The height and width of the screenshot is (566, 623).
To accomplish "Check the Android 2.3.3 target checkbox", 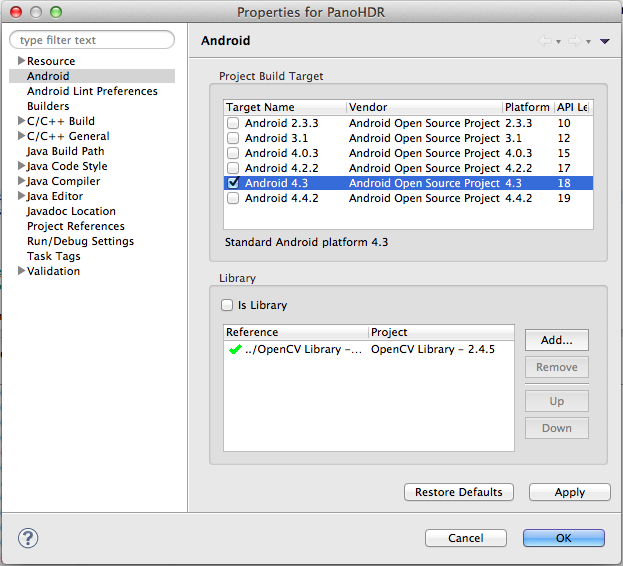I will tap(233, 123).
